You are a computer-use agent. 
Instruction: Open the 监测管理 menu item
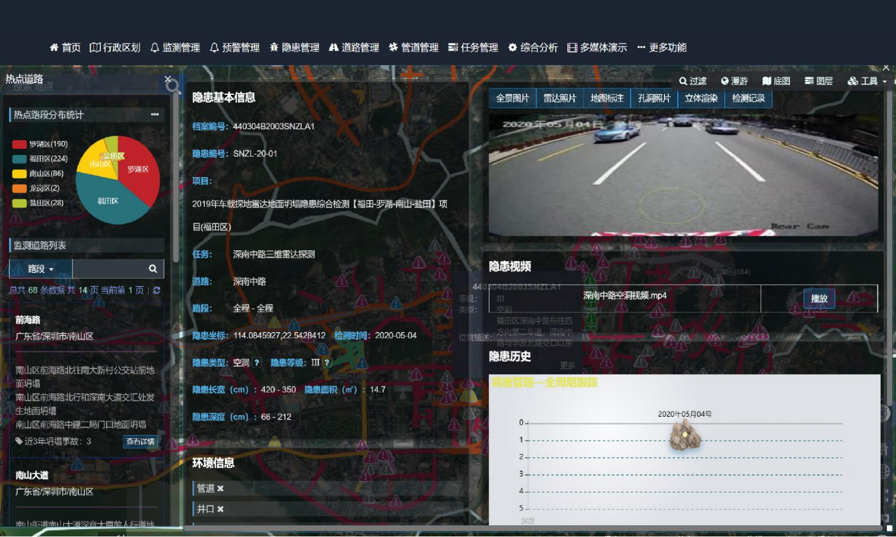coord(175,47)
